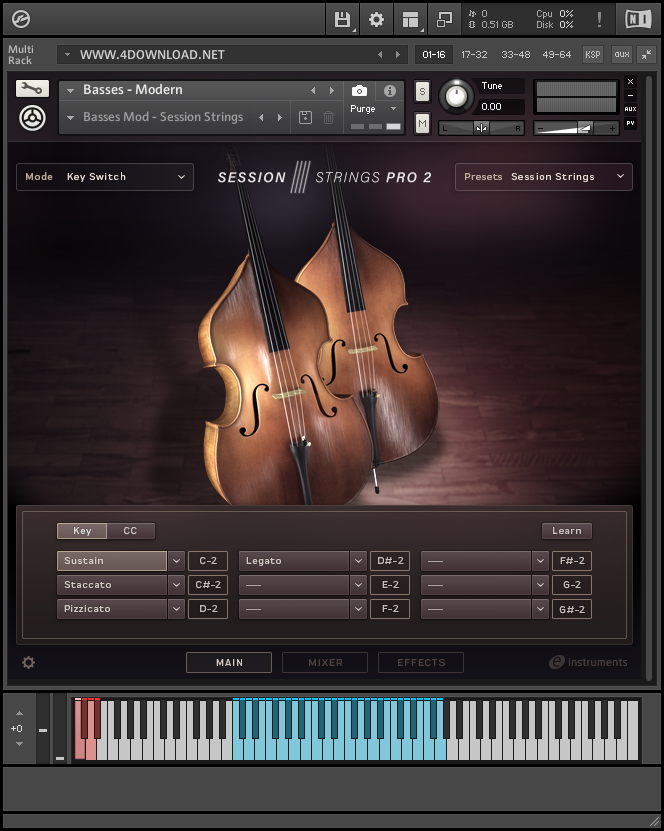The width and height of the screenshot is (664, 831).
Task: Click the F#-2 key assignment
Action: click(x=572, y=561)
